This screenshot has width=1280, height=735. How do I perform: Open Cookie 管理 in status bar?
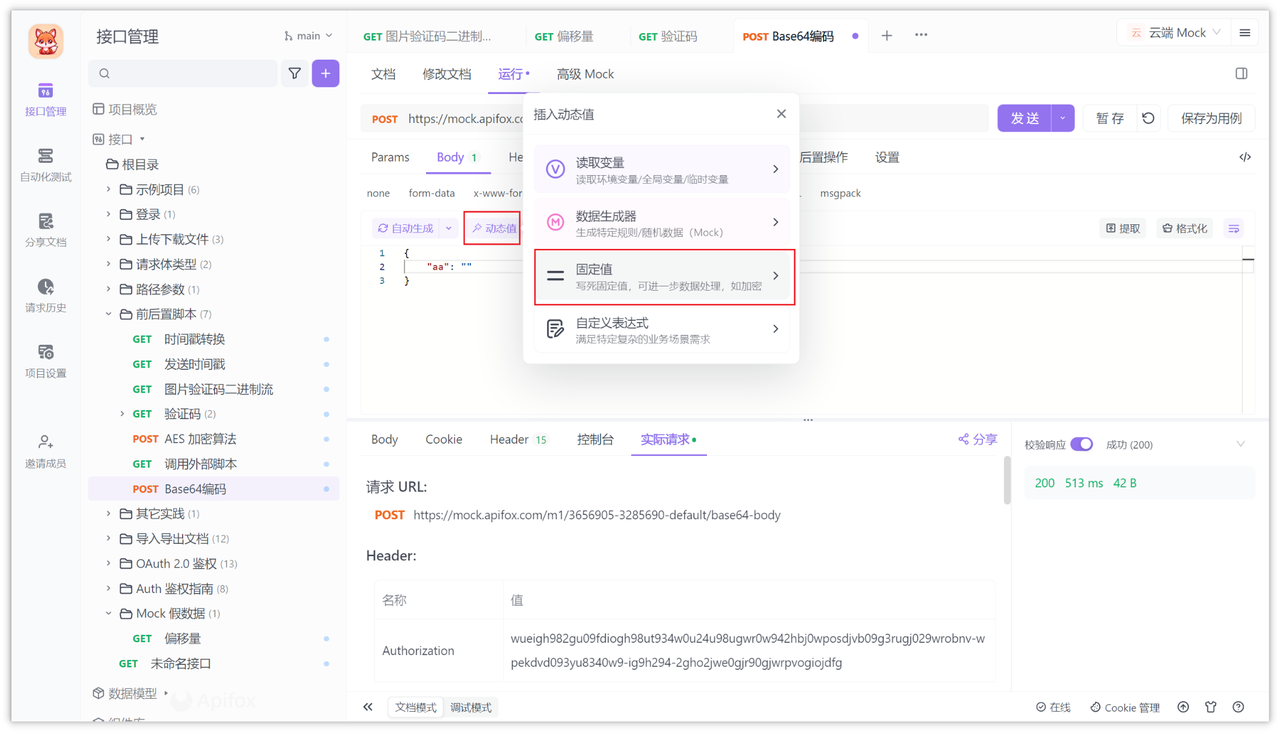1125,707
